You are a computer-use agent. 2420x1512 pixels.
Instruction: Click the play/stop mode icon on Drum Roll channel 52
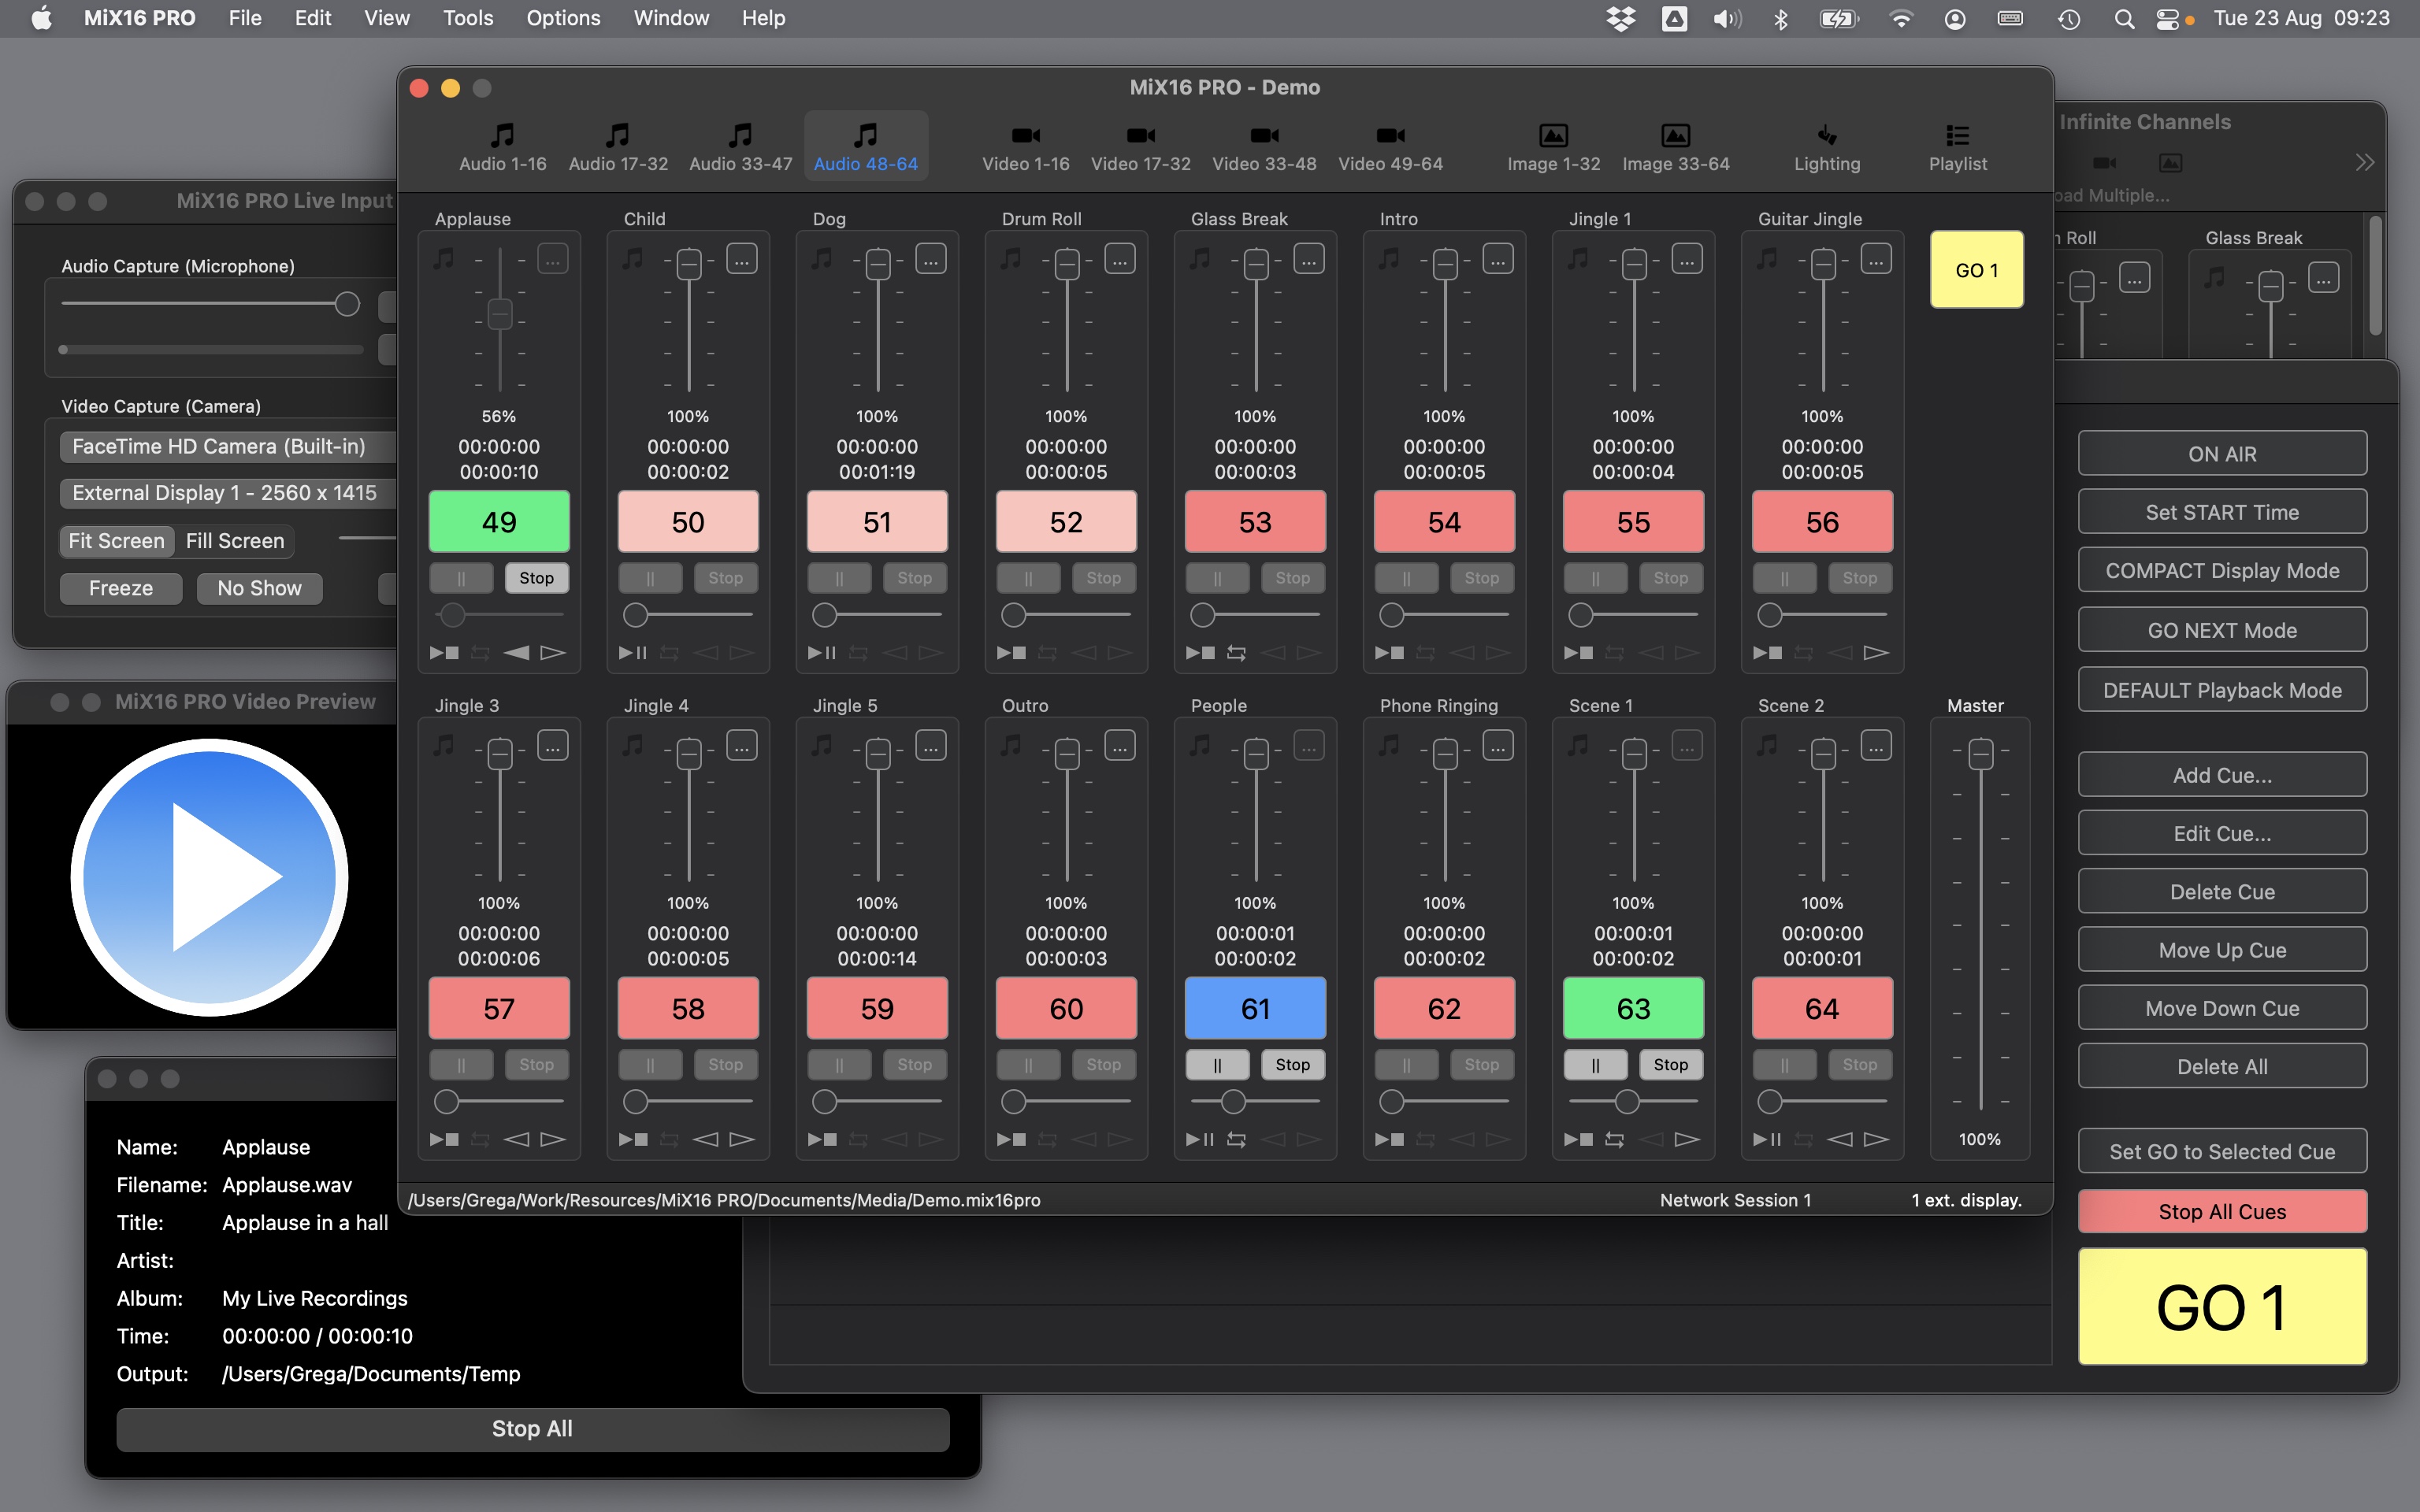coord(1011,653)
